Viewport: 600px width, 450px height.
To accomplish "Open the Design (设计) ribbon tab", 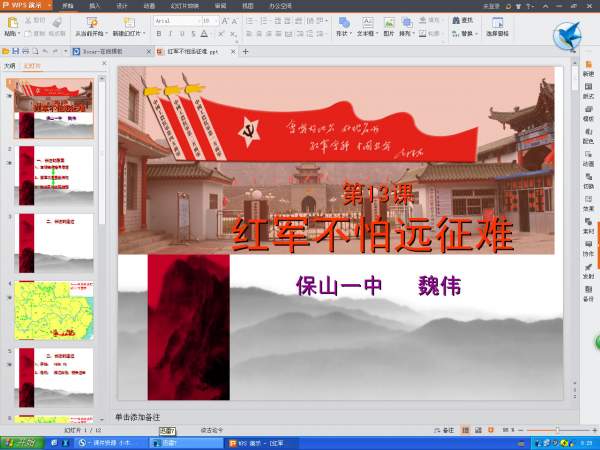I will point(122,6).
